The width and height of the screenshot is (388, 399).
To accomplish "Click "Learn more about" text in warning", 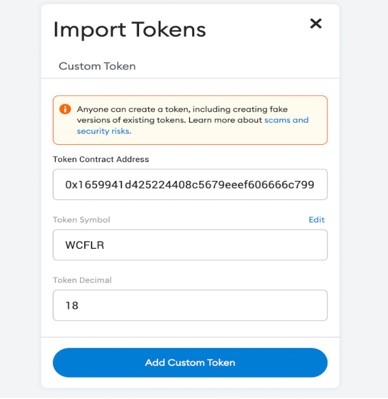I will pos(225,120).
